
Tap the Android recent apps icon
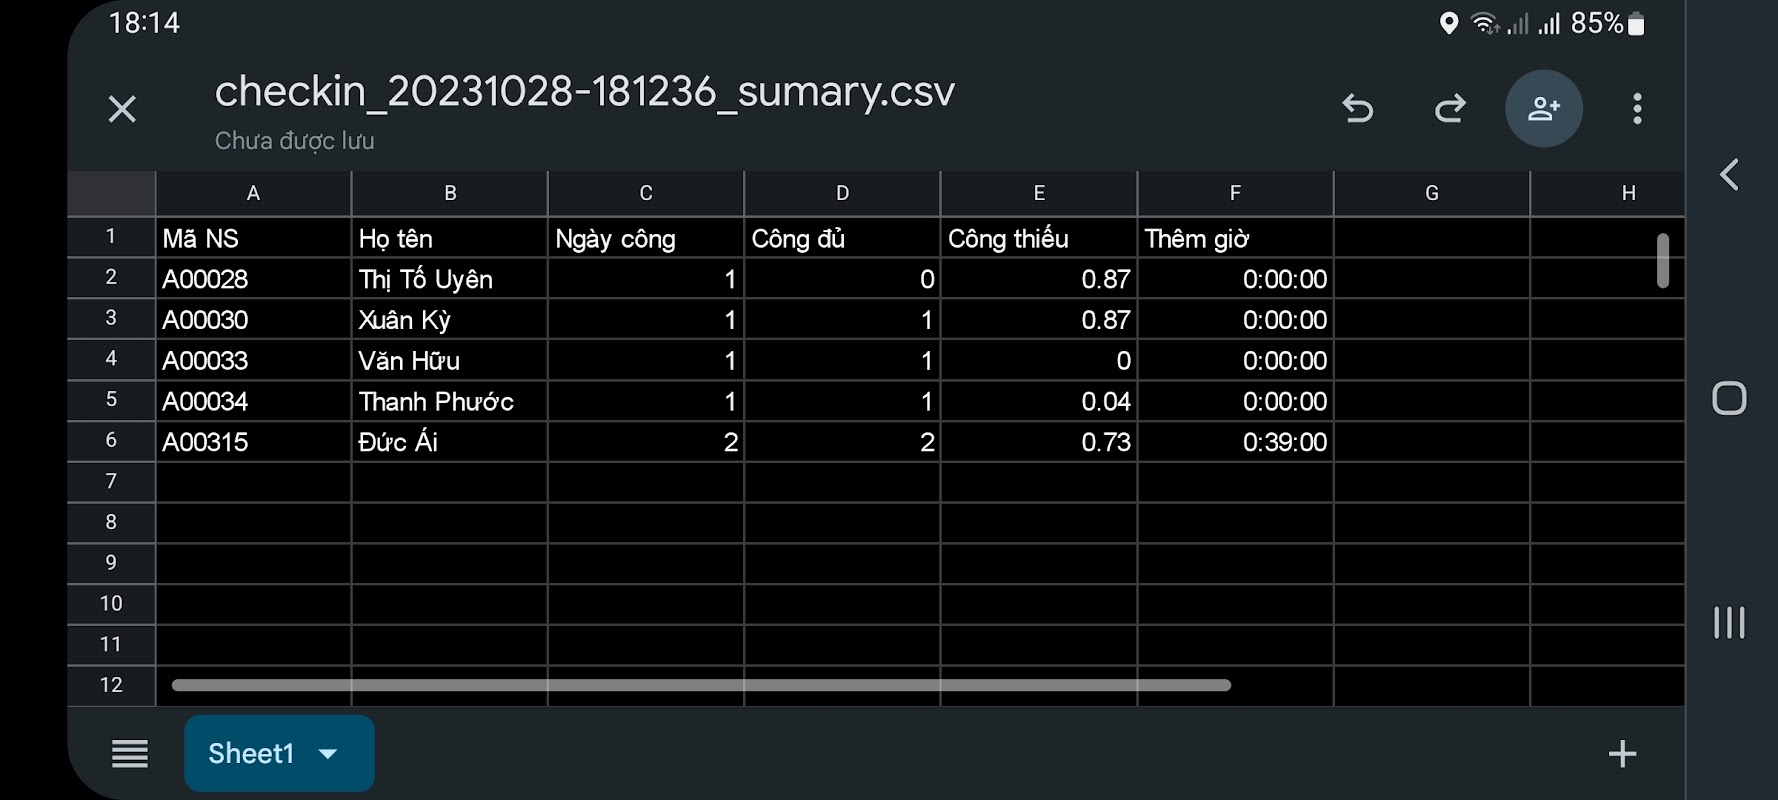click(x=1729, y=622)
